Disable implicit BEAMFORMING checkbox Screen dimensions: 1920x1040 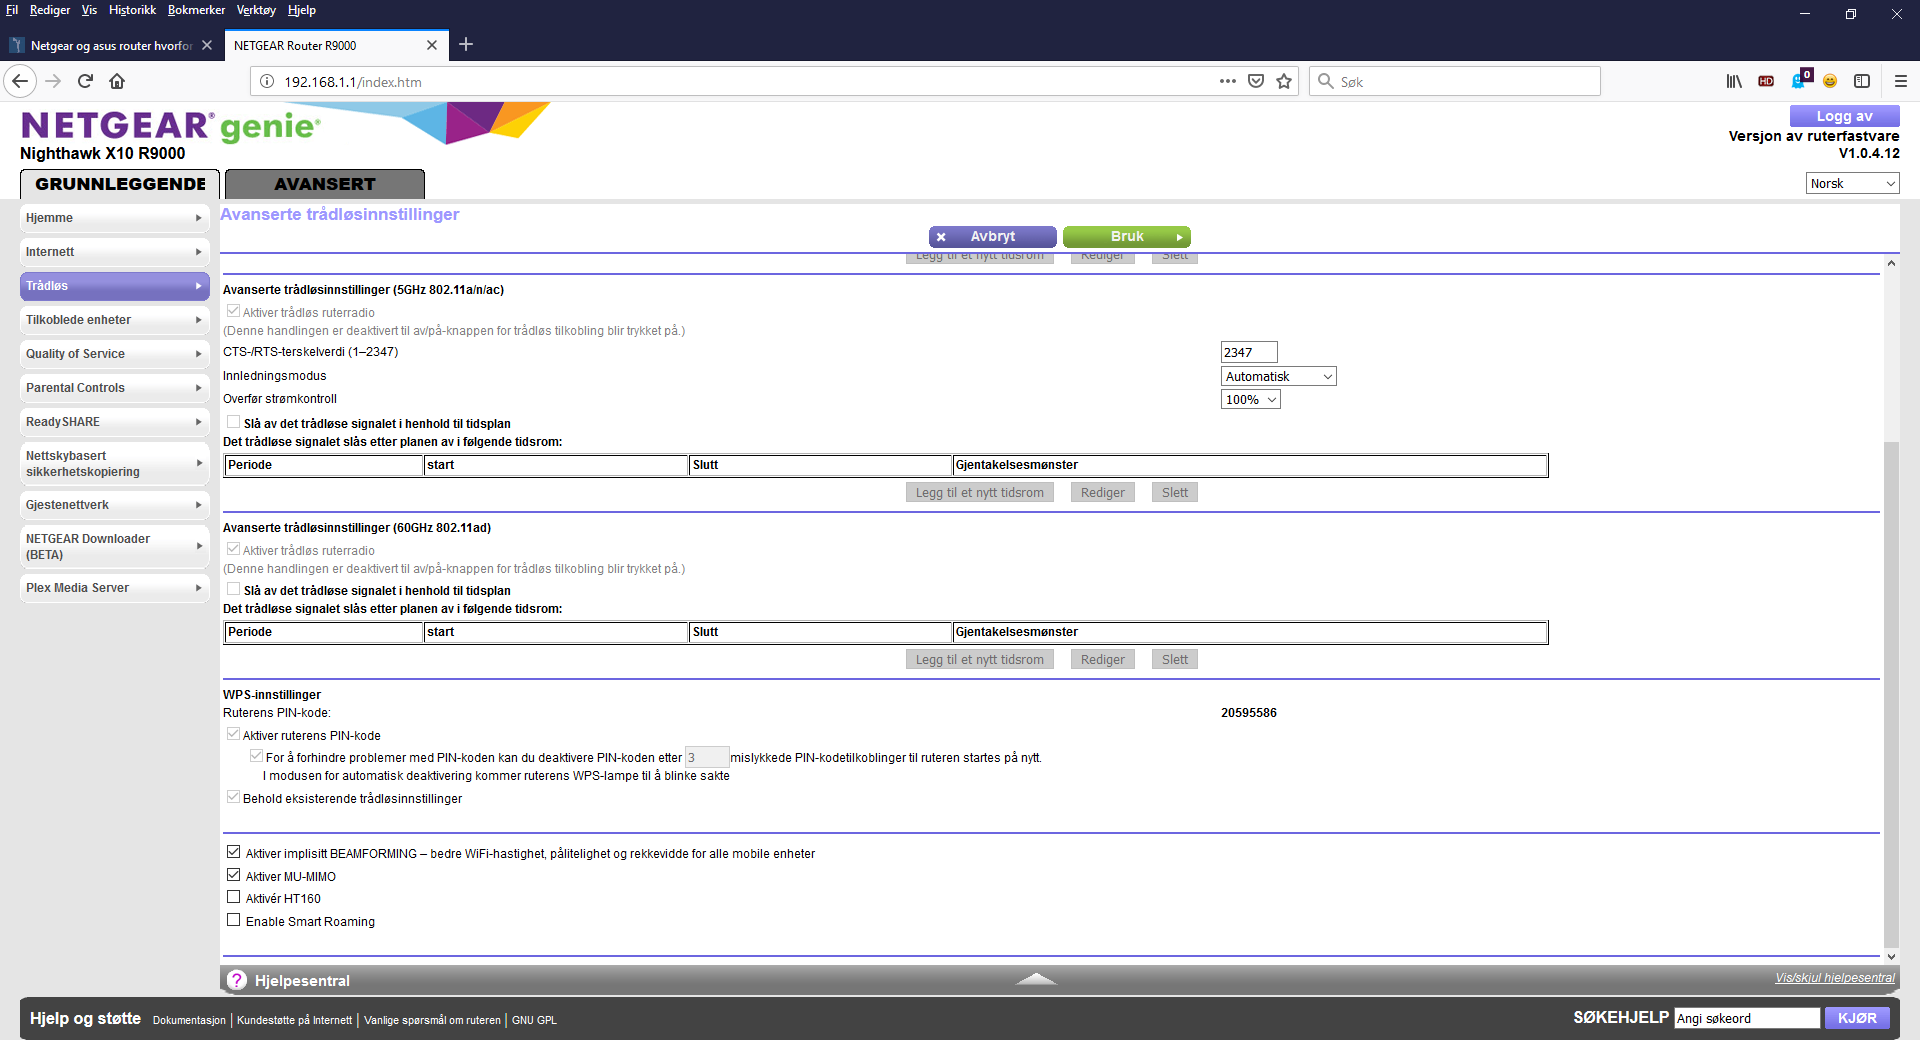coord(233,852)
